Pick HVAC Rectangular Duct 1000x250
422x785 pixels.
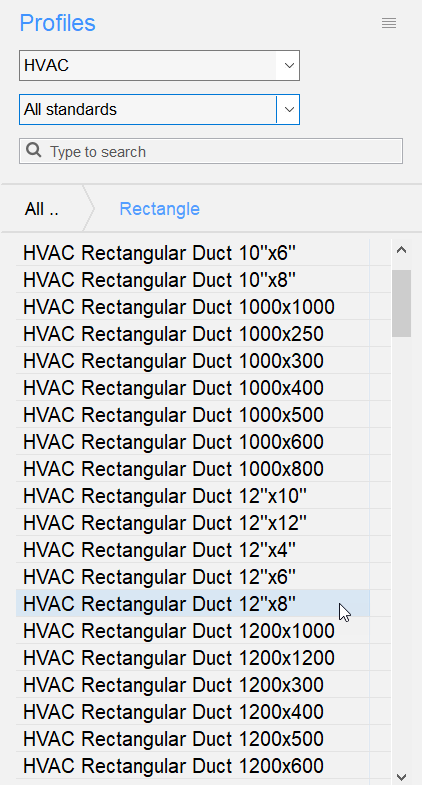[193, 333]
